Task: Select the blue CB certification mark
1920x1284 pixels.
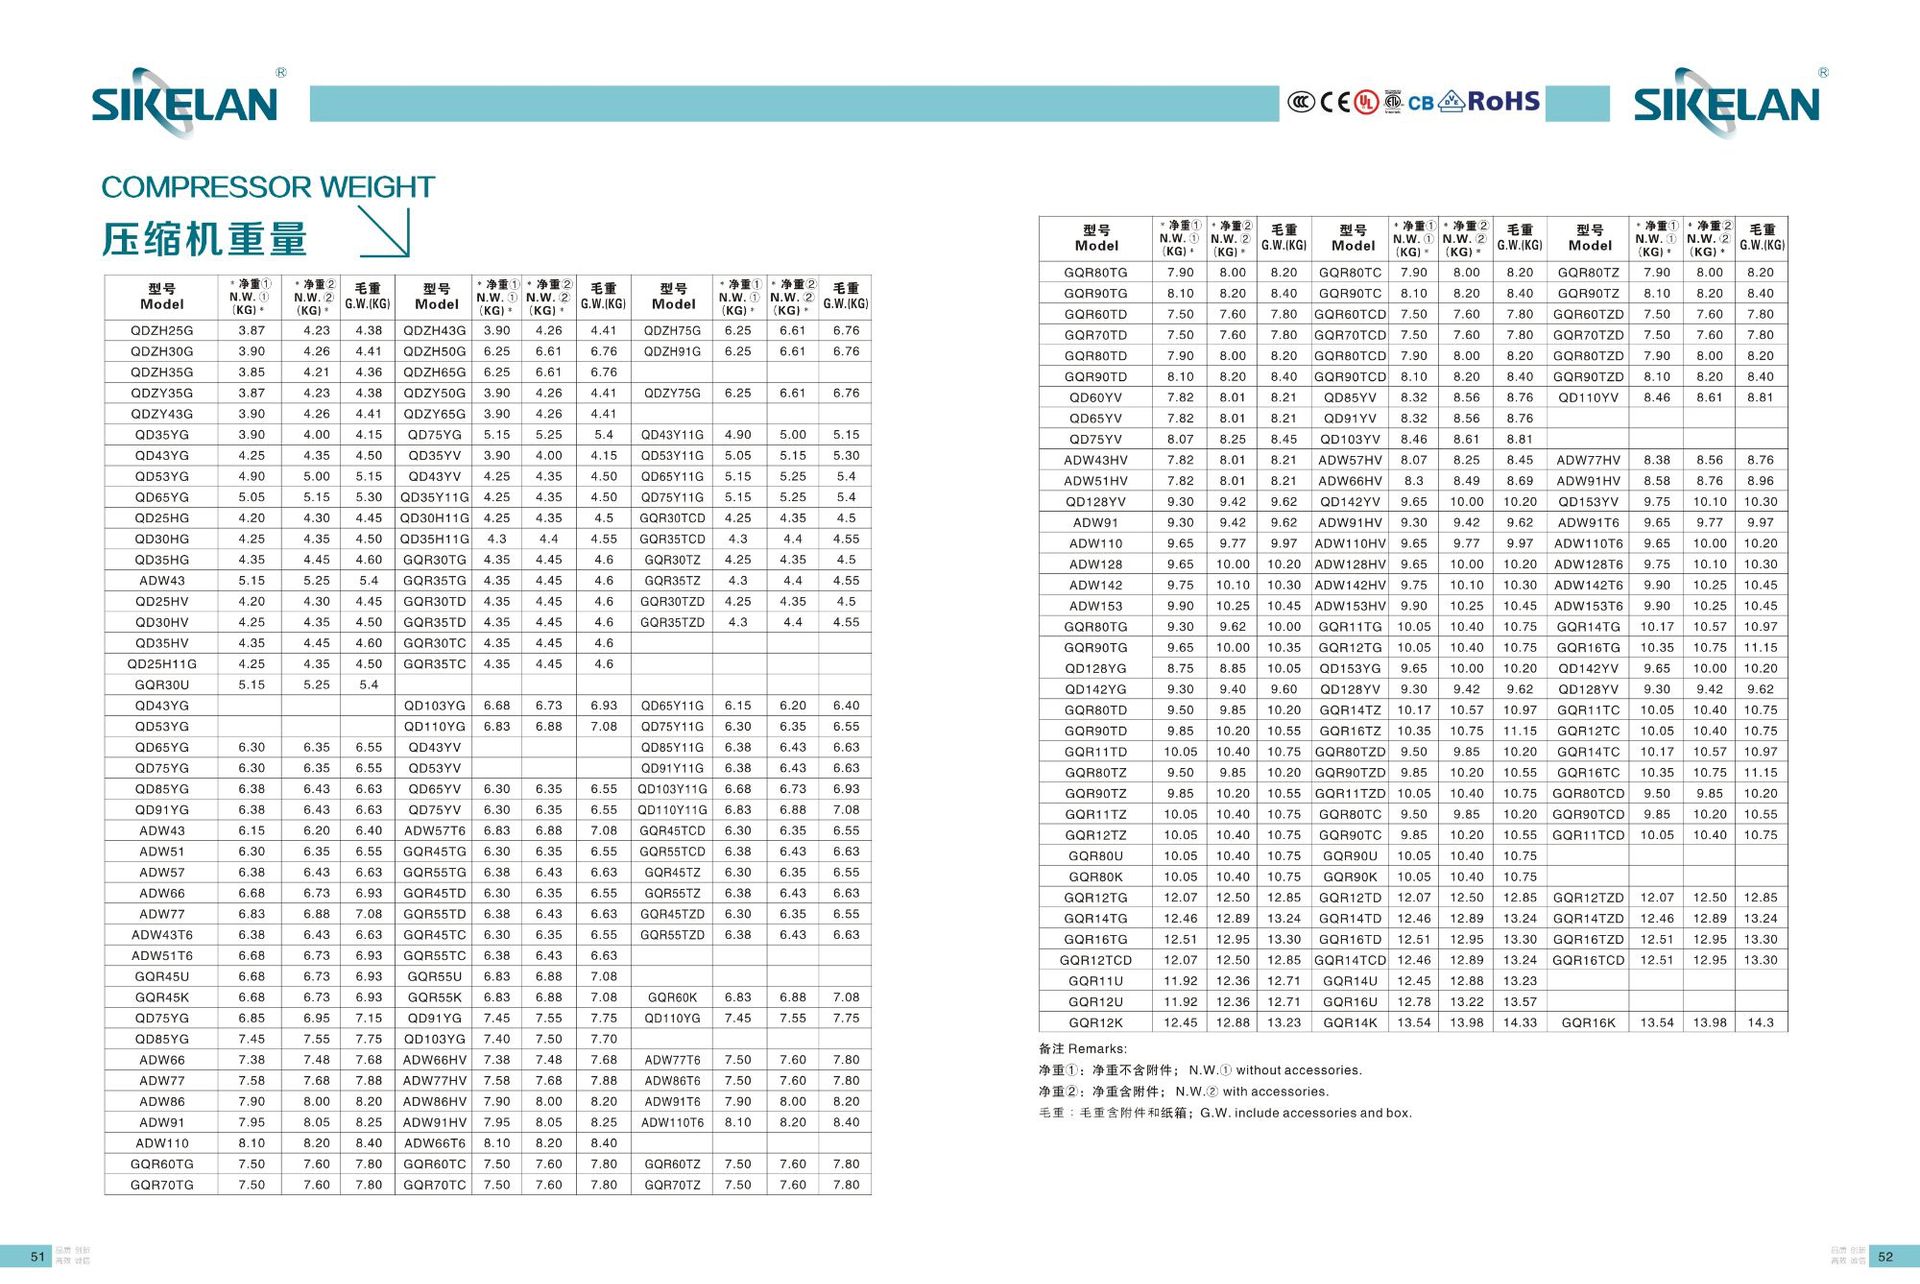Action: [1421, 103]
